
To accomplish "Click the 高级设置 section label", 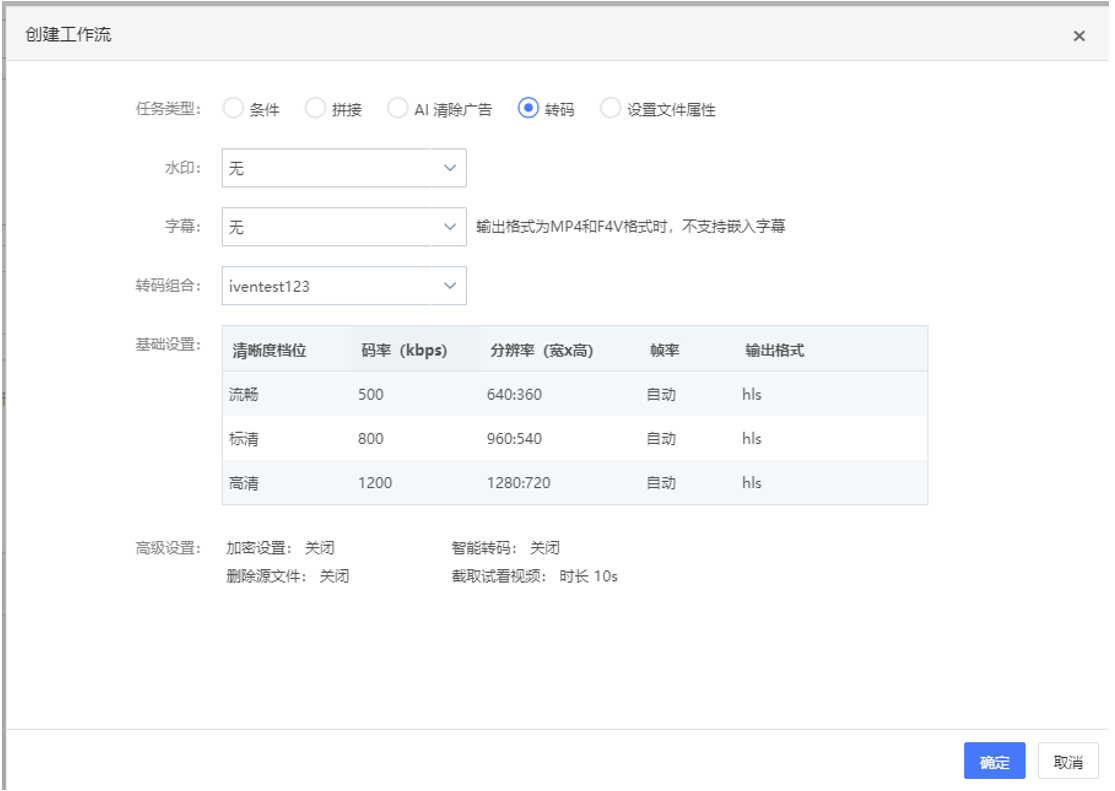I will pos(169,548).
